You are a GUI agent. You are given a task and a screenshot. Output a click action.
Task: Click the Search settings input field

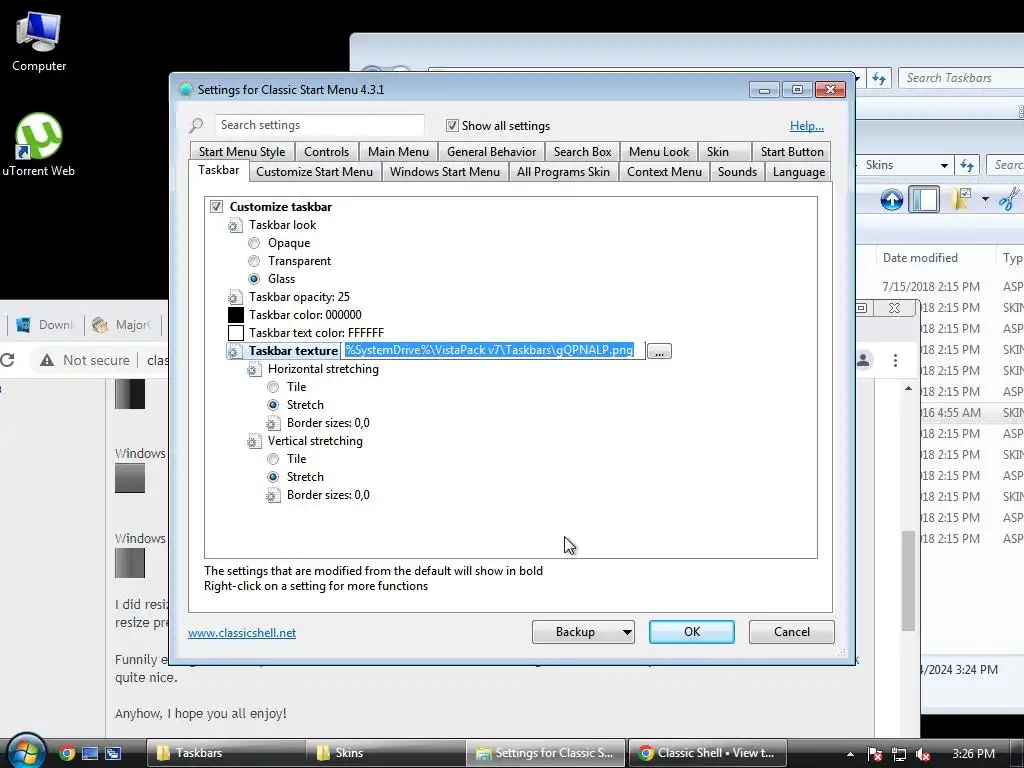point(319,125)
